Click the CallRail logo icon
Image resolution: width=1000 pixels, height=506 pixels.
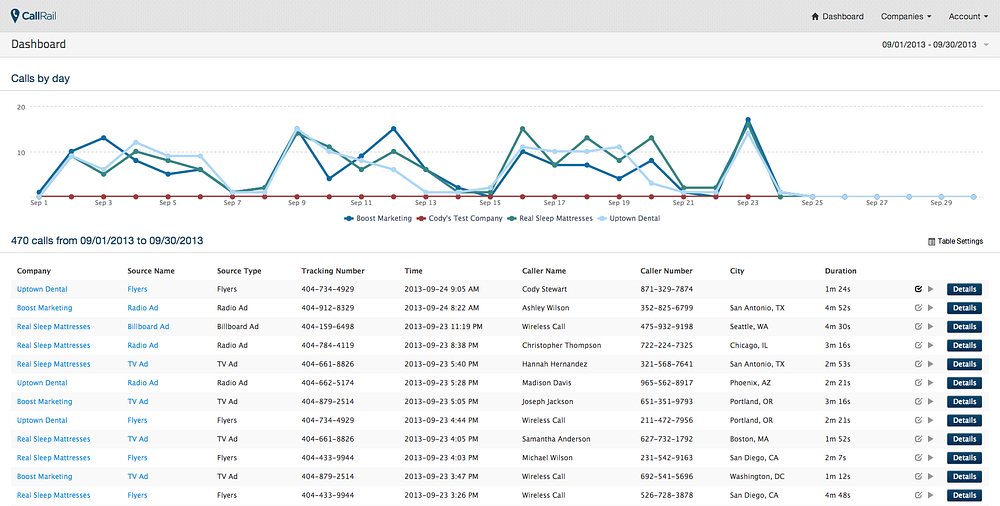point(15,16)
